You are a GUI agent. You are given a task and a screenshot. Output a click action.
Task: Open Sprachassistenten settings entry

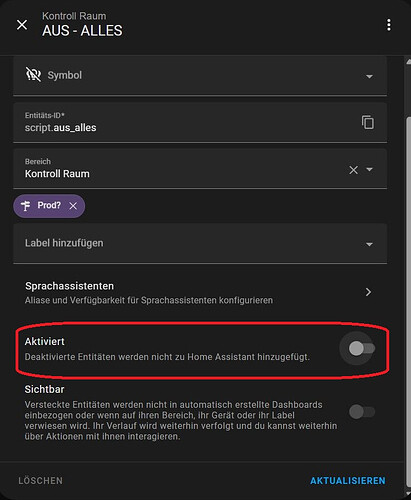point(200,293)
